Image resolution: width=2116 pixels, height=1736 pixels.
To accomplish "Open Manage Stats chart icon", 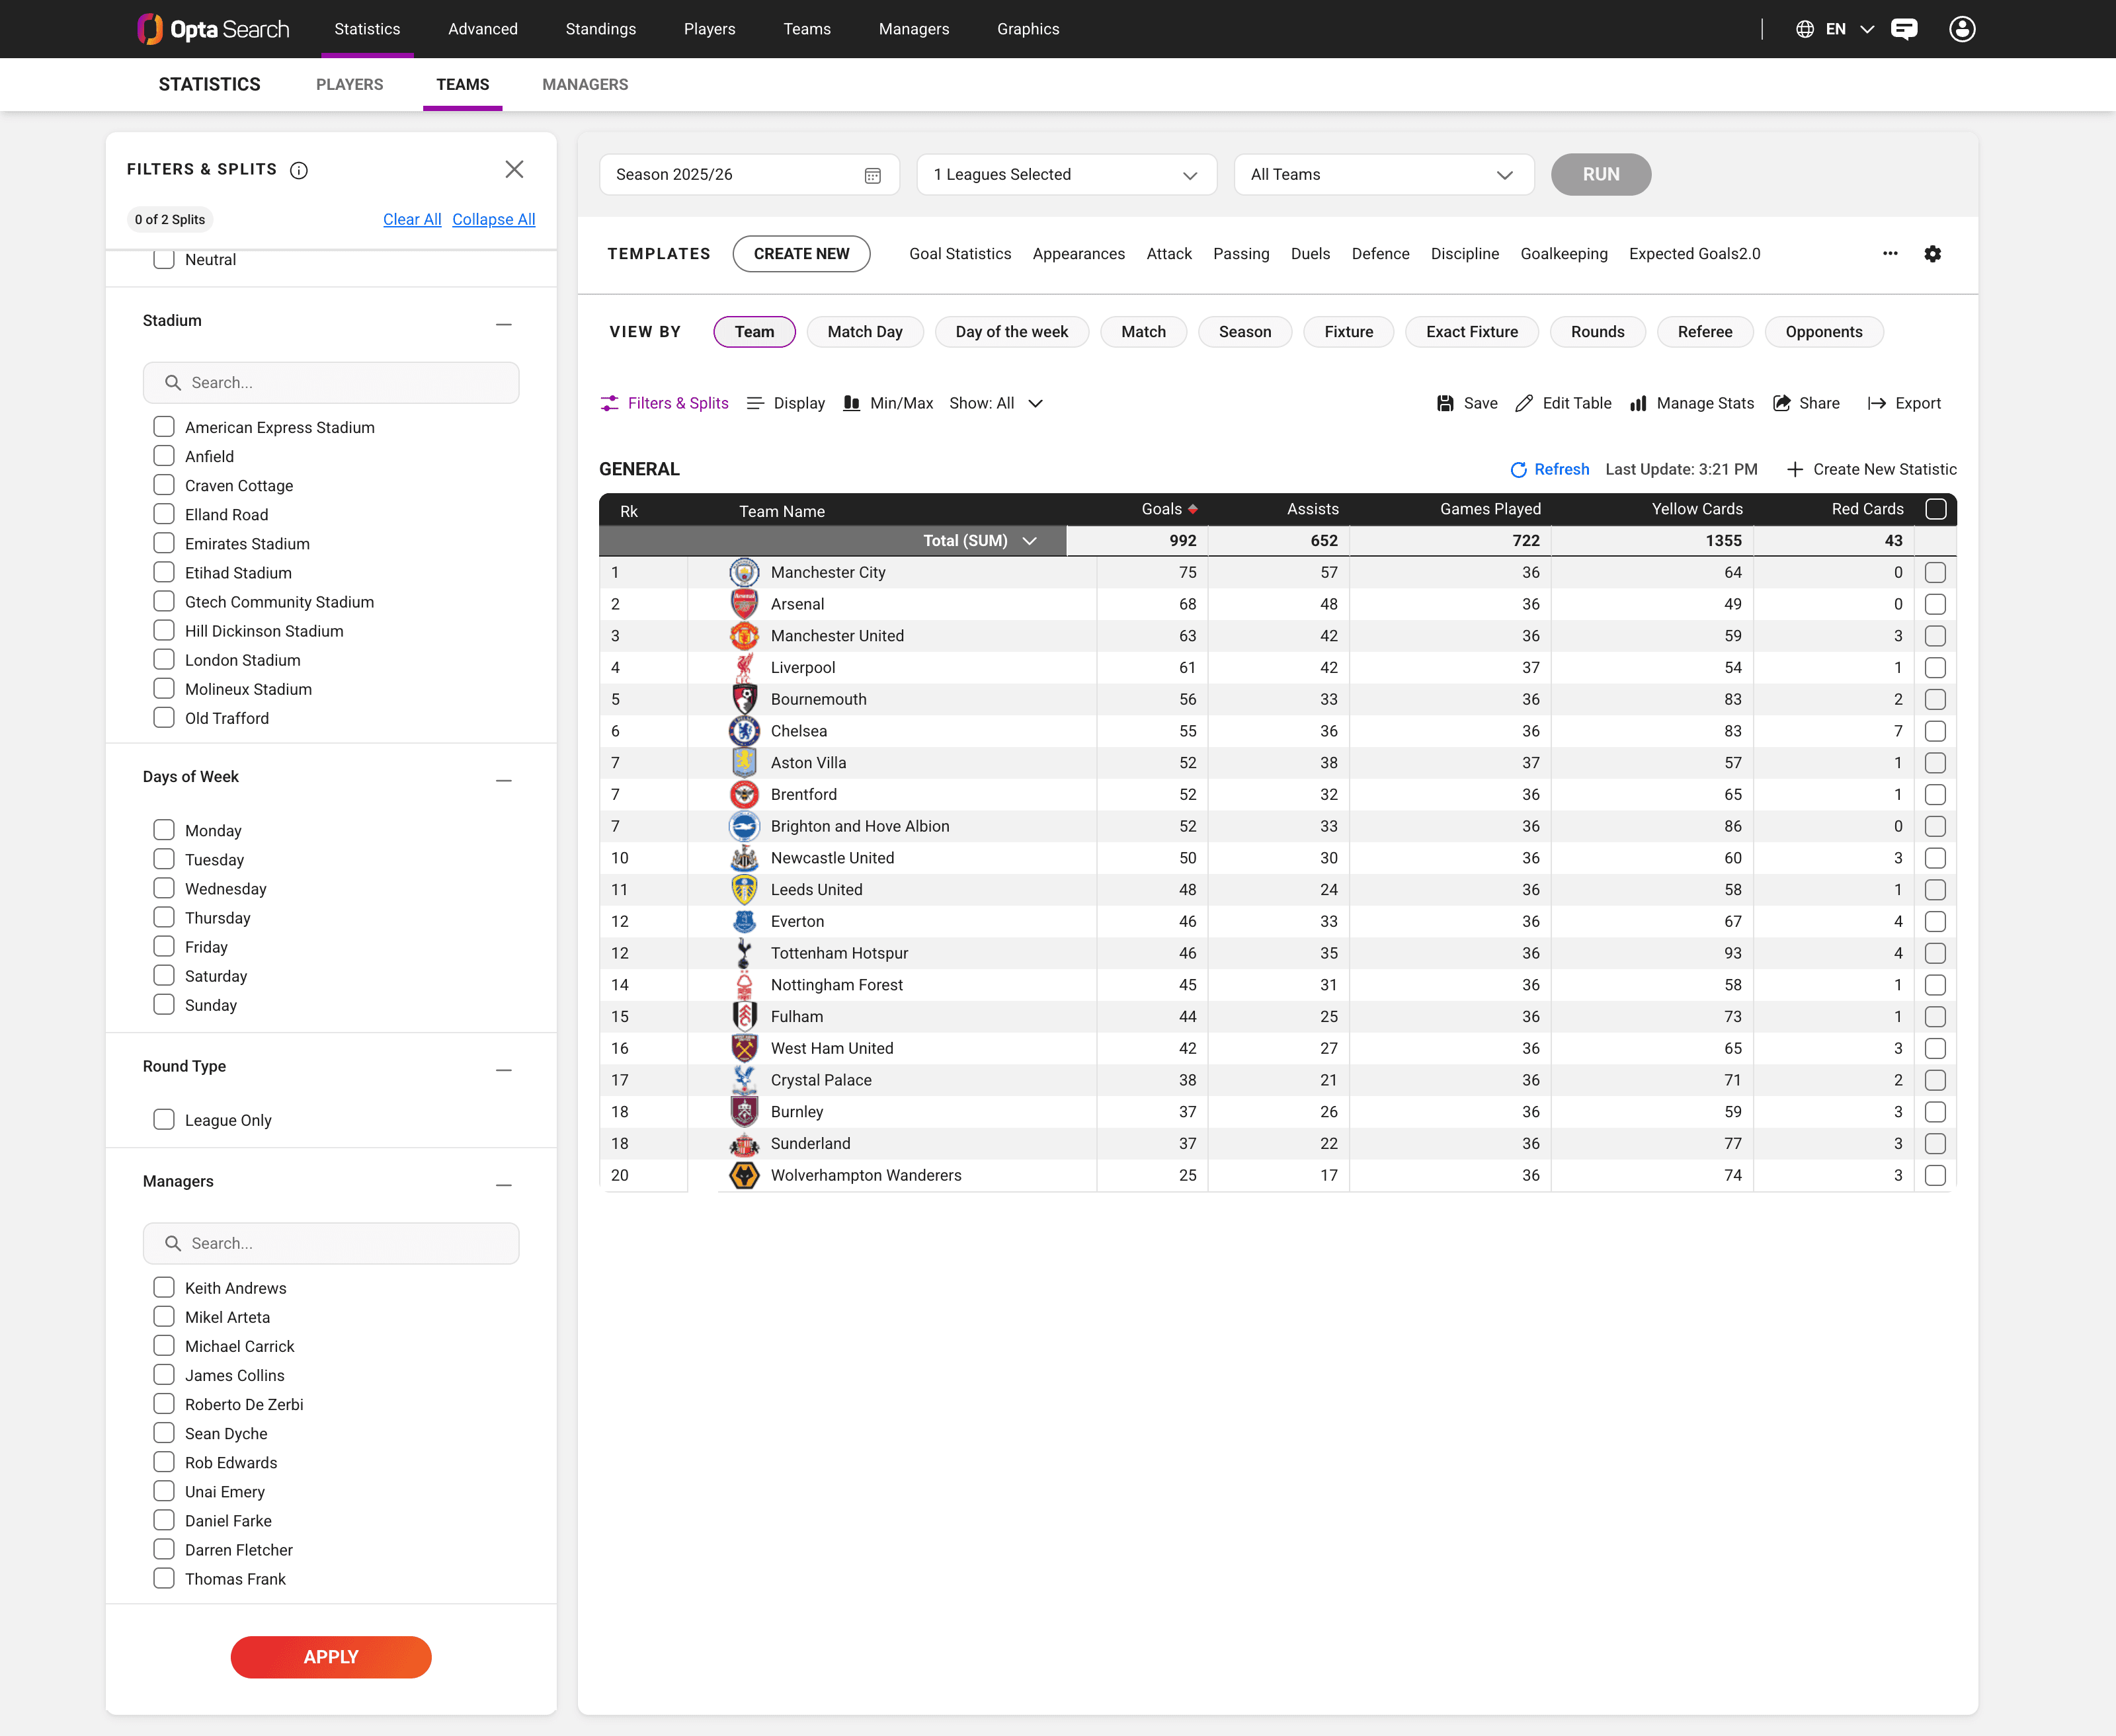I will point(1638,403).
